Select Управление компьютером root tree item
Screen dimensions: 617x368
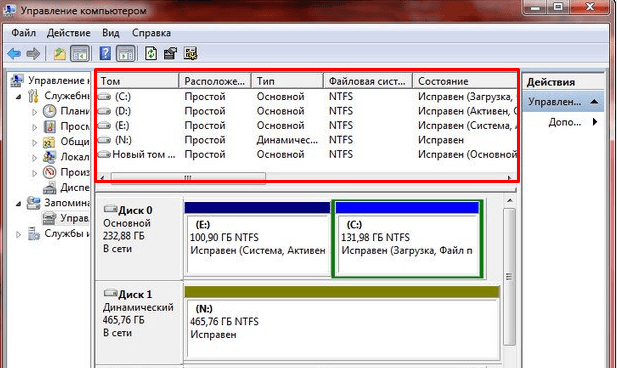[50, 80]
